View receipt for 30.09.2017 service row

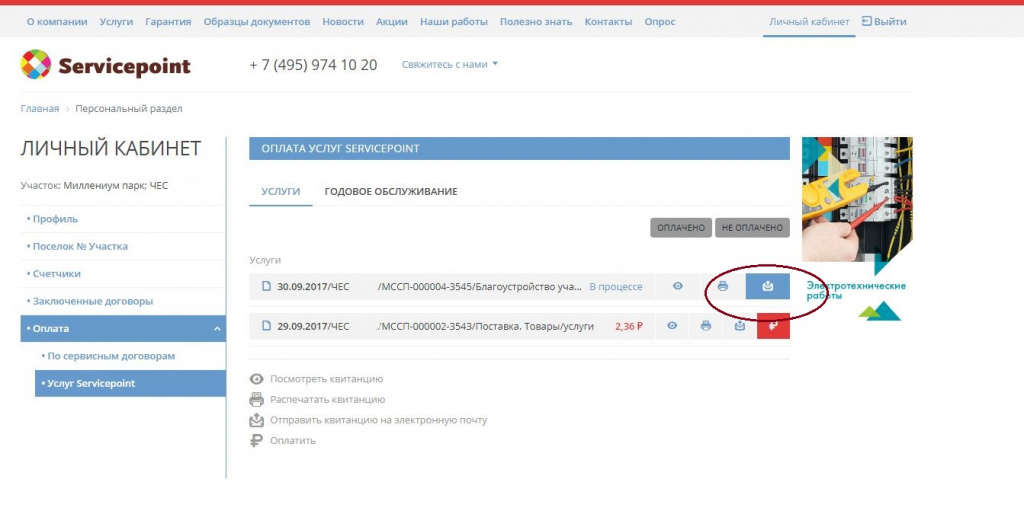pos(678,286)
